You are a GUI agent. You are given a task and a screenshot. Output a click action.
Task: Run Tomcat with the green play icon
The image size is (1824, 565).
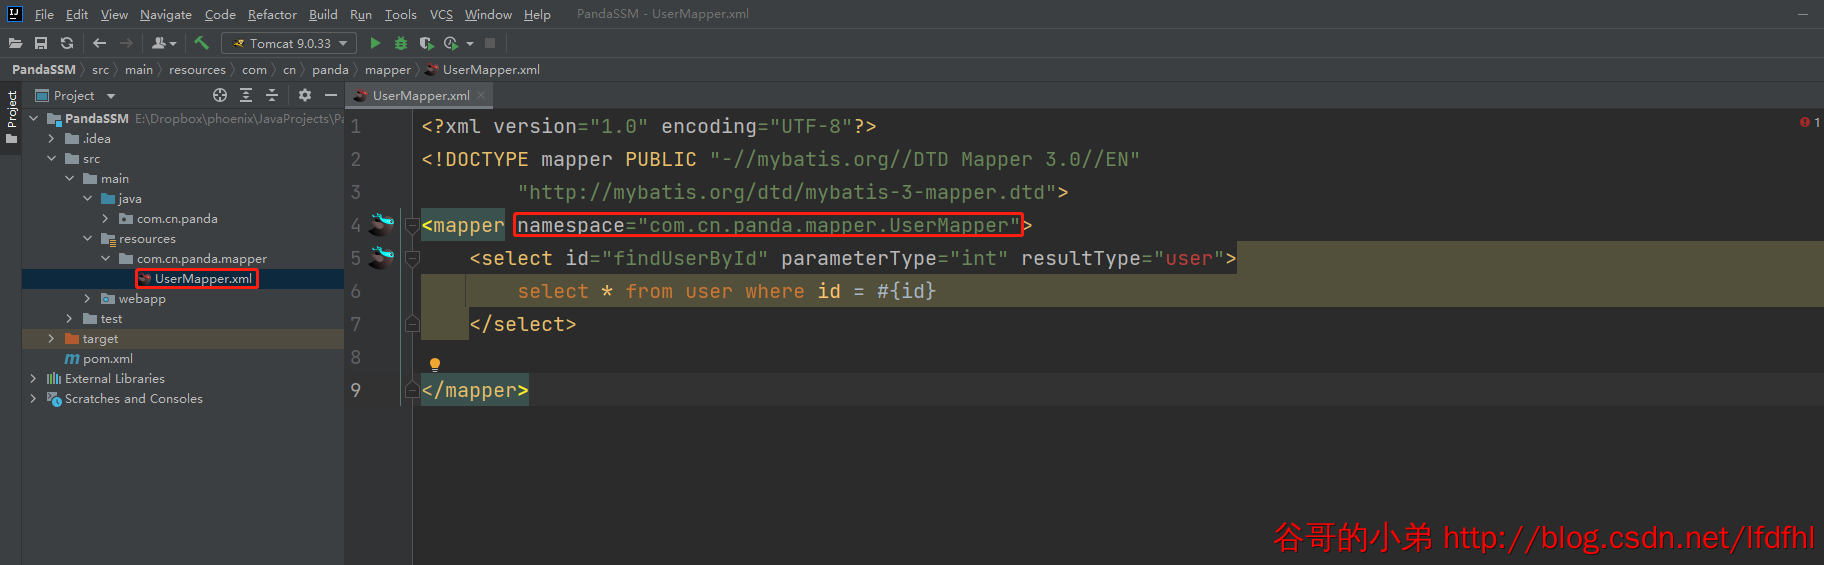click(x=375, y=43)
